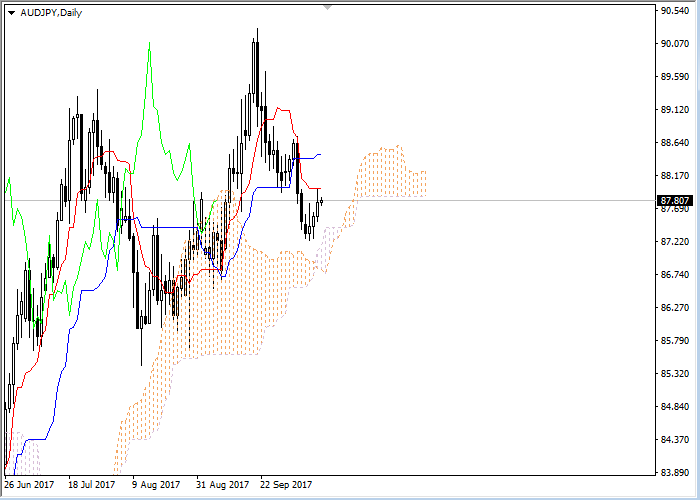Click the 85.790 price scale label

pos(675,341)
